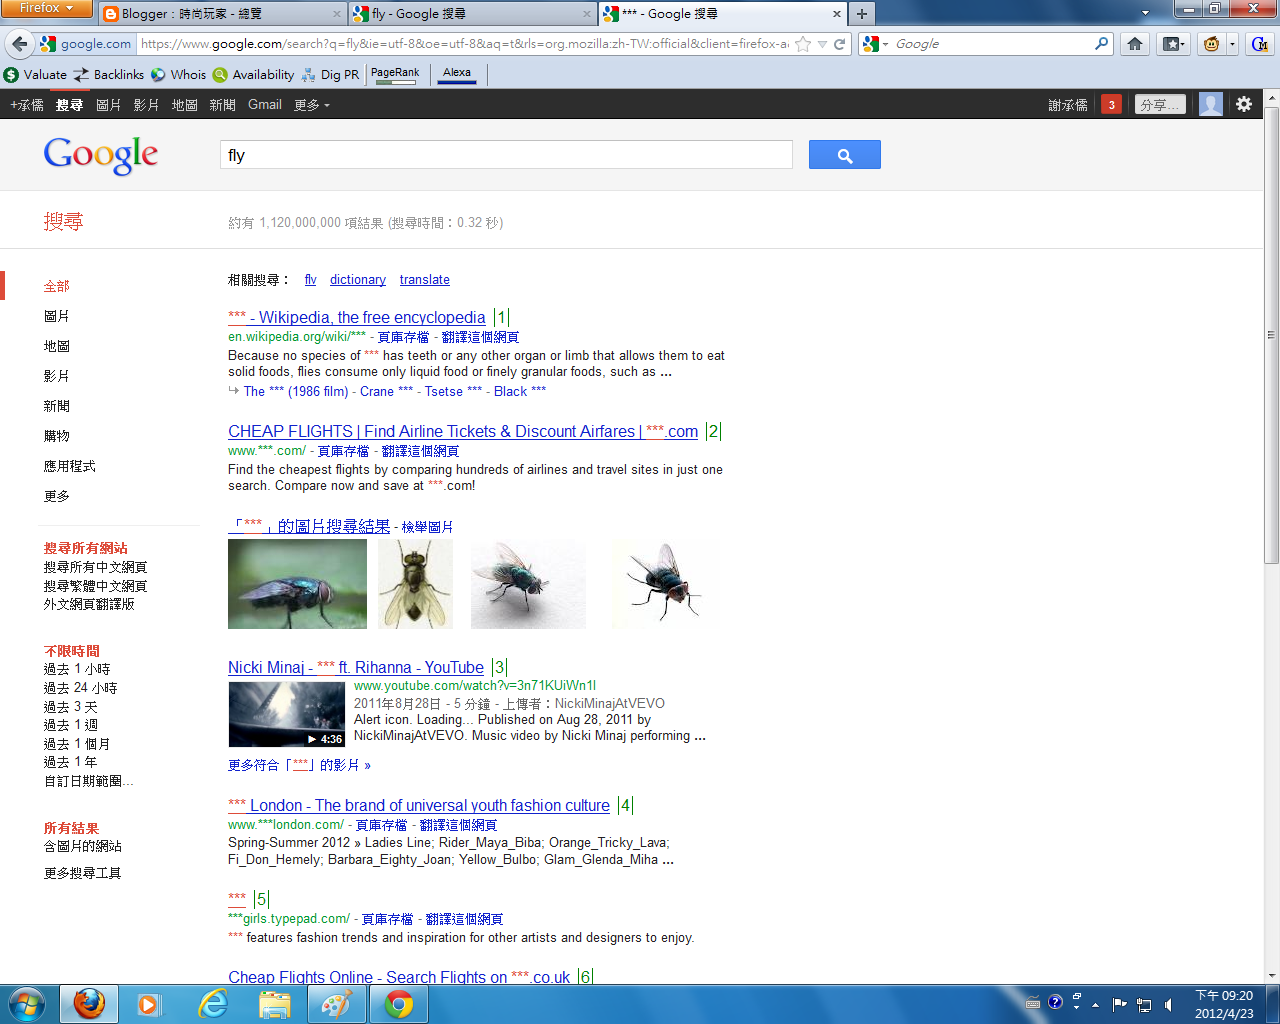
Task: Click the volume speaker tray icon
Action: click(x=1168, y=1004)
